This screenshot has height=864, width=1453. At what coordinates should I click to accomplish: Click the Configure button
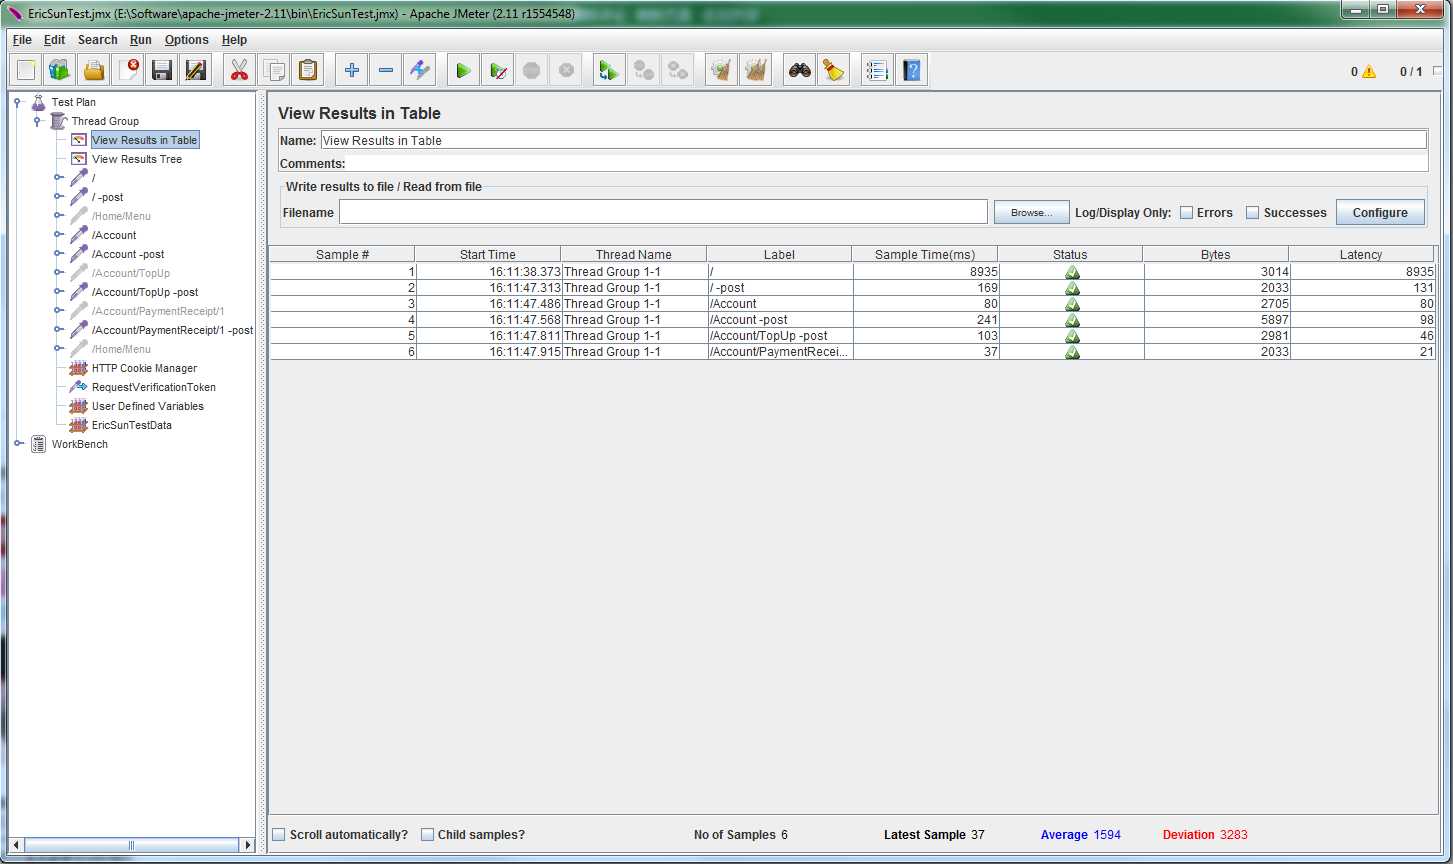(1380, 212)
